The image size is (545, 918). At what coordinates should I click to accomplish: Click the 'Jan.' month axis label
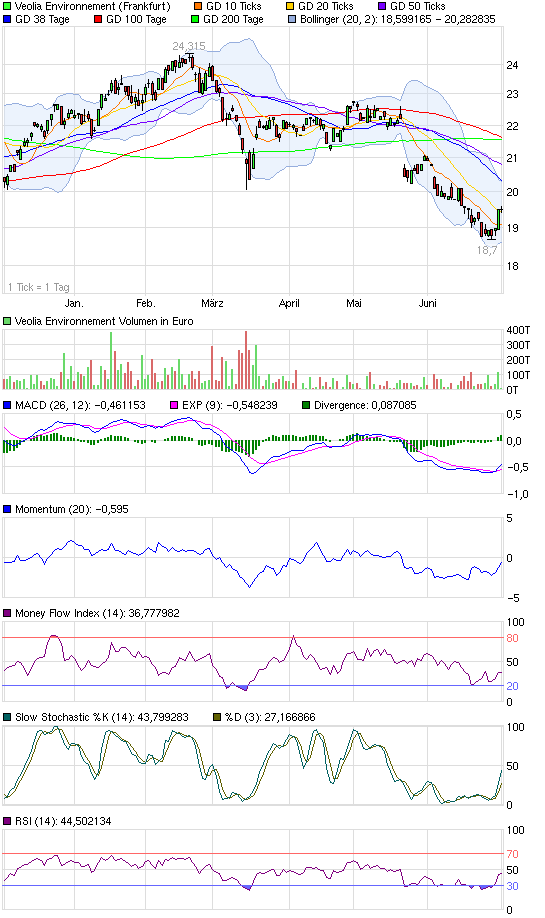(74, 303)
